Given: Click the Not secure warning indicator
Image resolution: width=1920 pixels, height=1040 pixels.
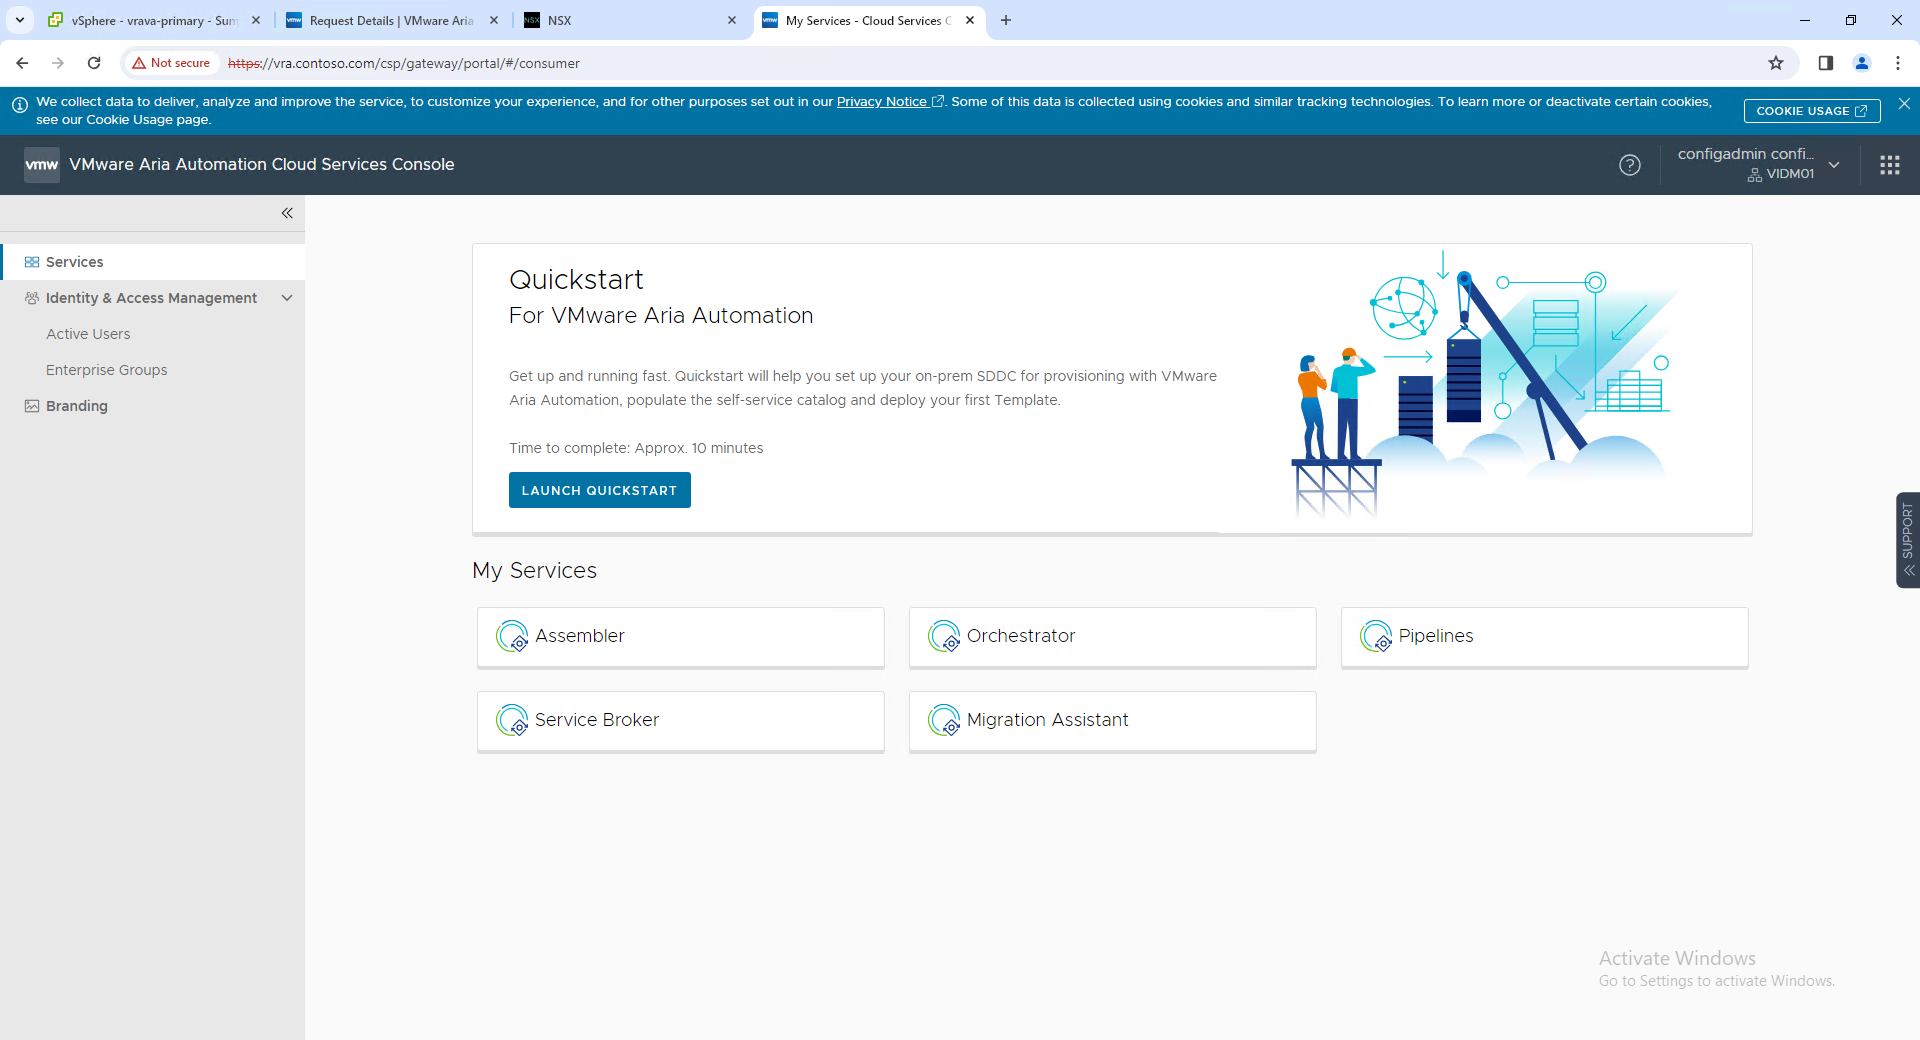Looking at the screenshot, I should click(x=171, y=63).
